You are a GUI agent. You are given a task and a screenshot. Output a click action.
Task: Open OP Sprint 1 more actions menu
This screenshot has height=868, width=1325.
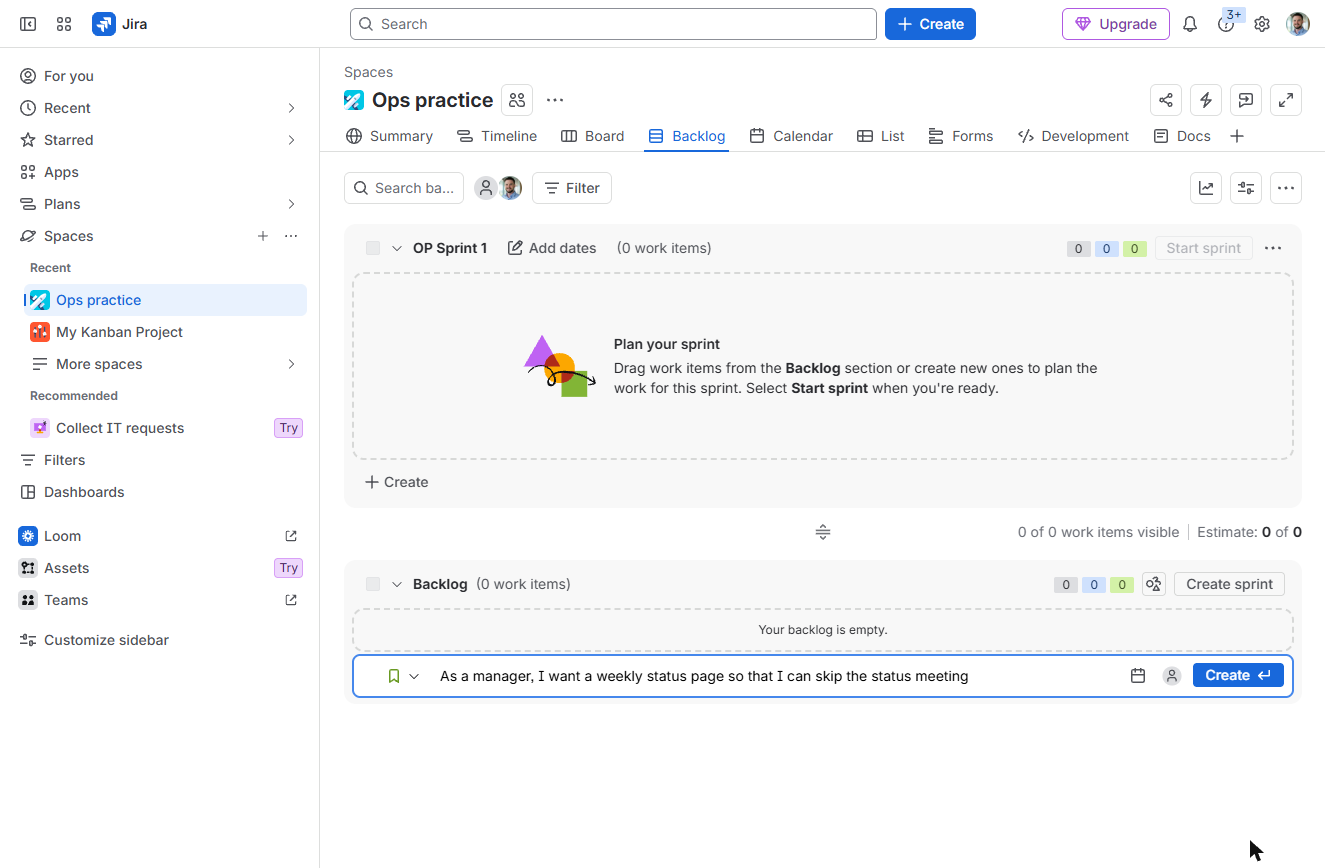pyautogui.click(x=1273, y=248)
